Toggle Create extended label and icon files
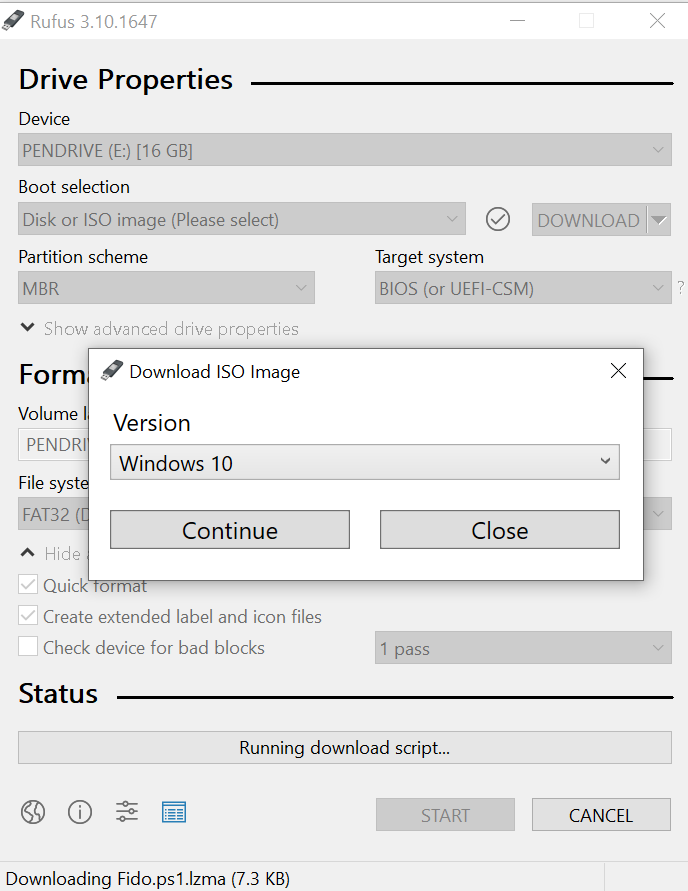Viewport: 688px width, 891px height. [x=28, y=616]
